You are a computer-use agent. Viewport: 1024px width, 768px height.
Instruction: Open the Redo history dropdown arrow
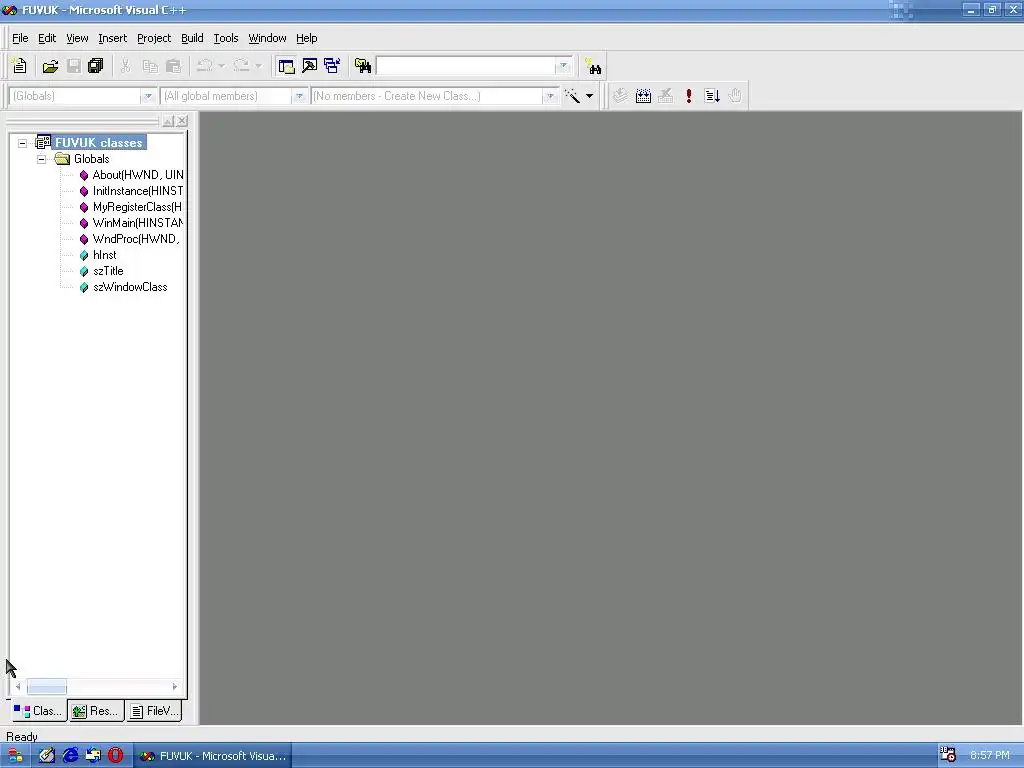(259, 66)
